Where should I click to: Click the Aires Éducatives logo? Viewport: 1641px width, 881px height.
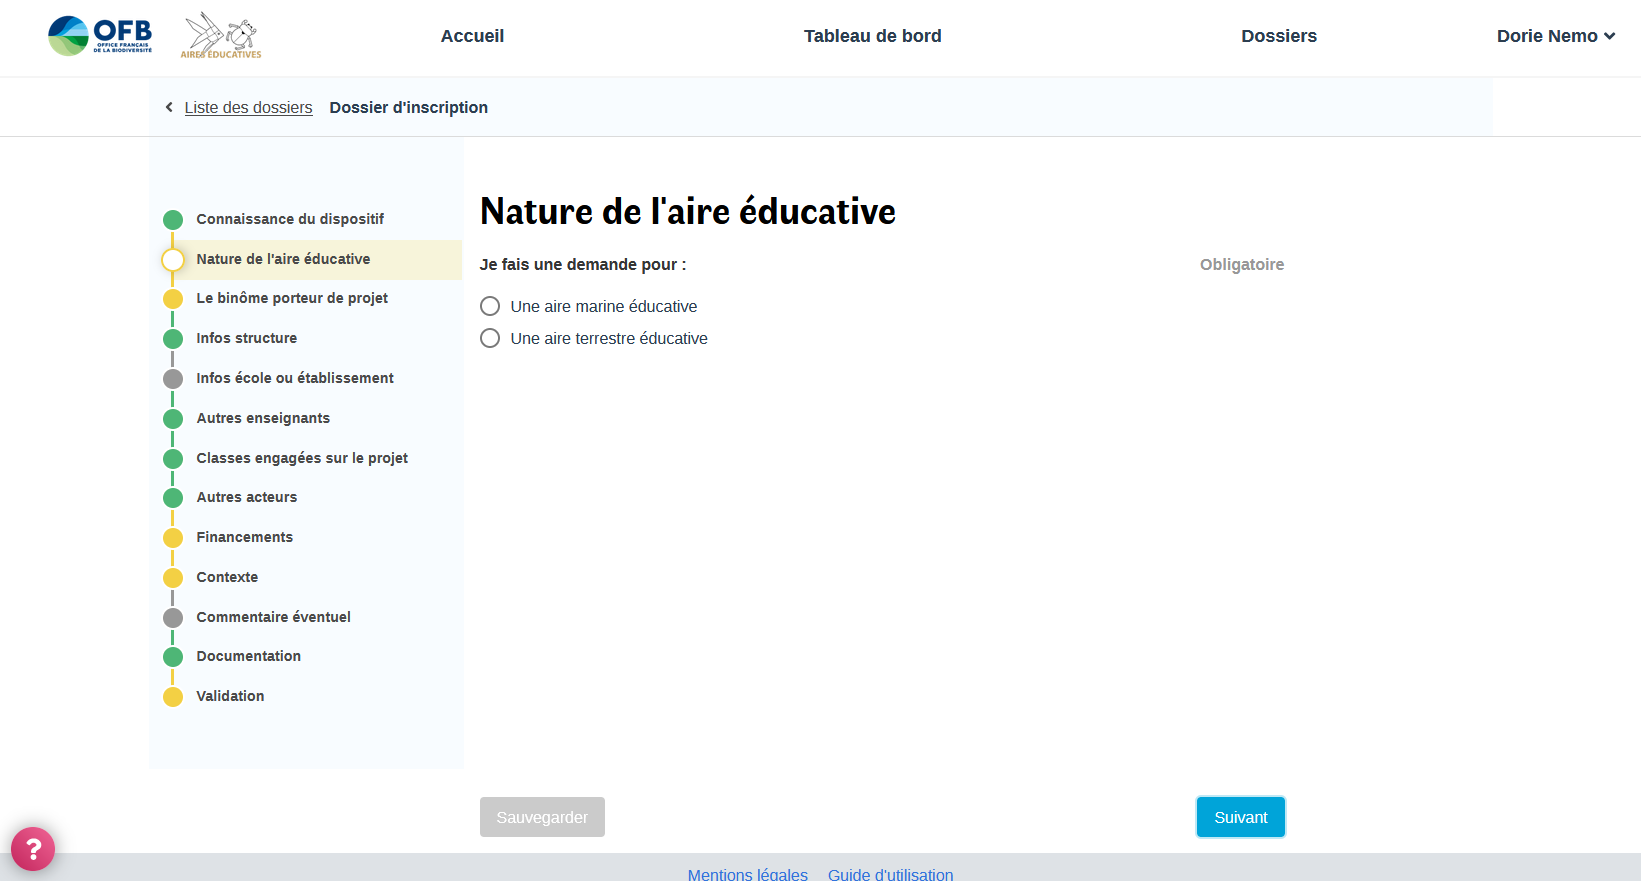(221, 36)
